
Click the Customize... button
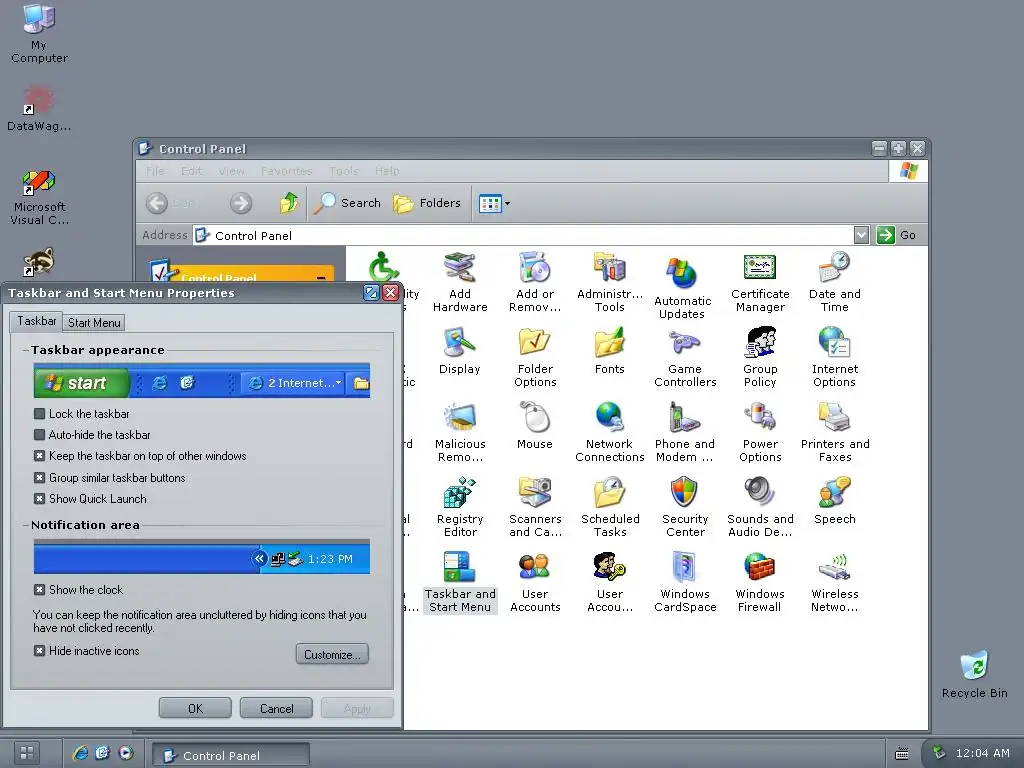click(332, 654)
